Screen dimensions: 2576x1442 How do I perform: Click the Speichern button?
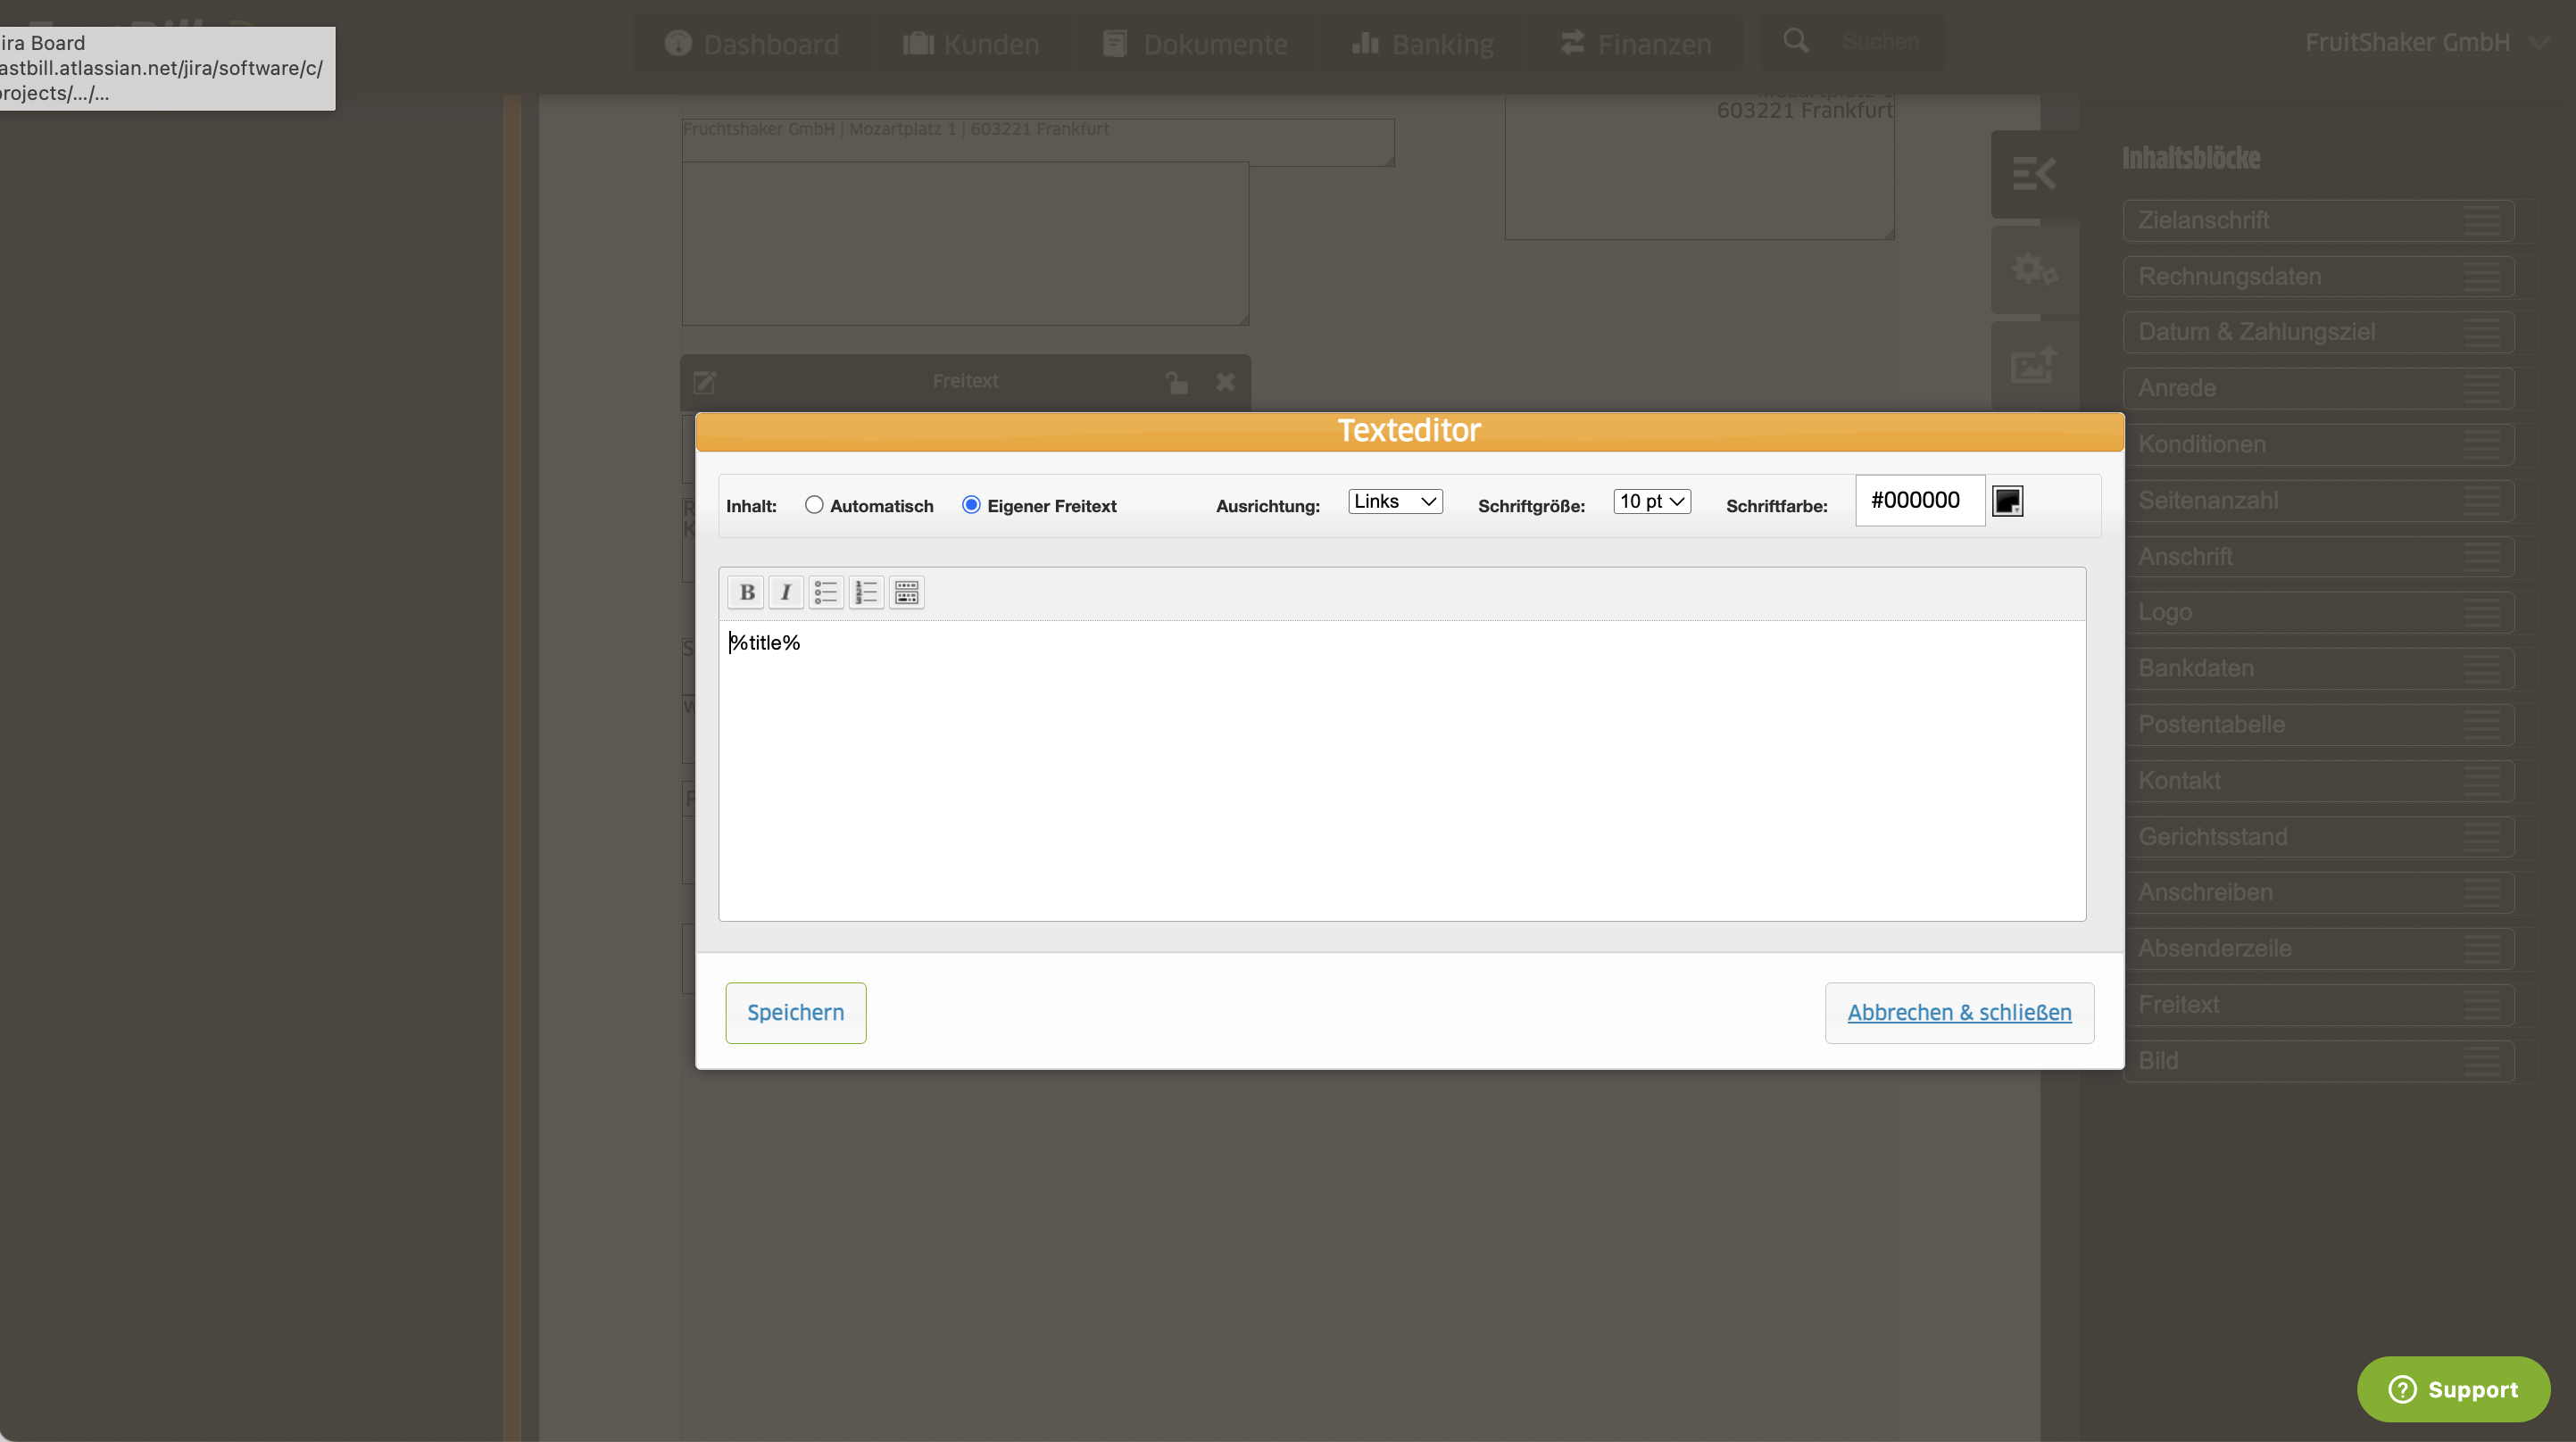click(x=796, y=1012)
